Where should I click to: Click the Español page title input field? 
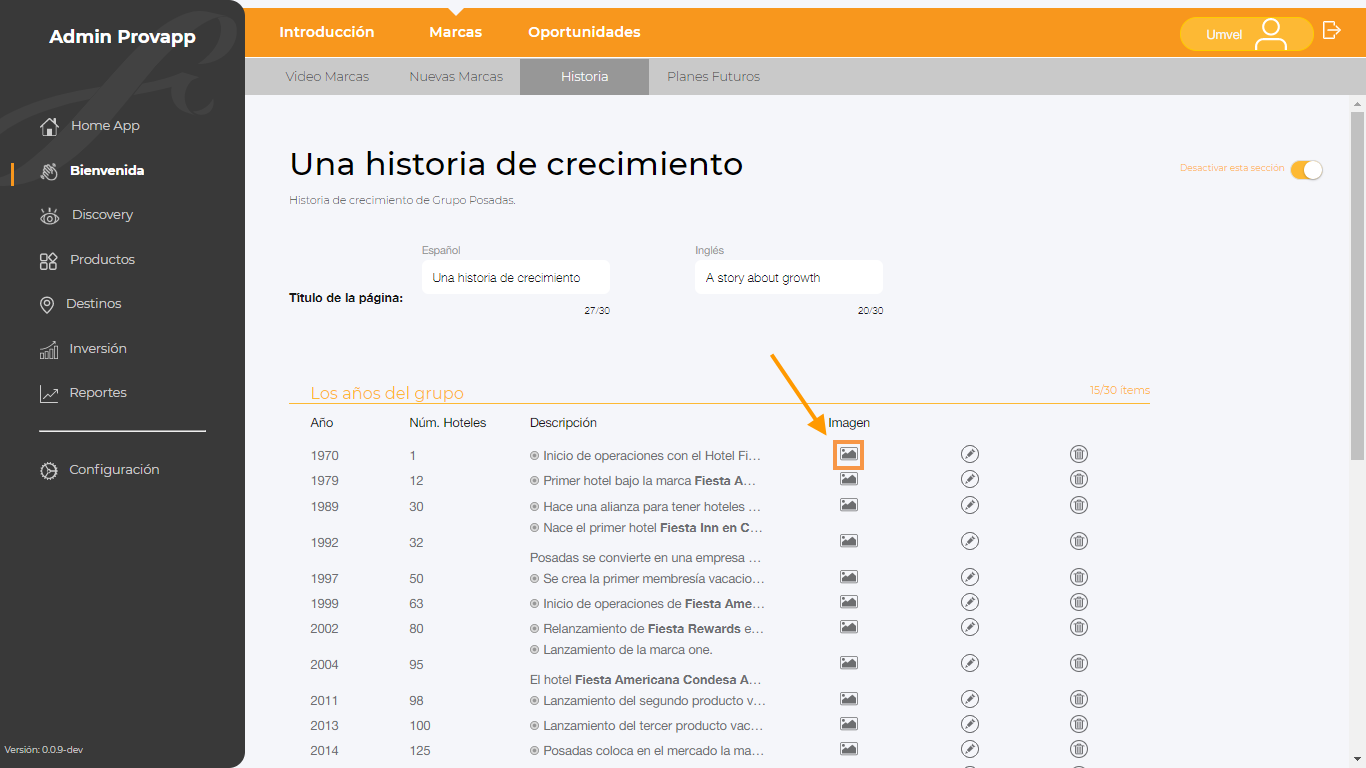pos(516,277)
